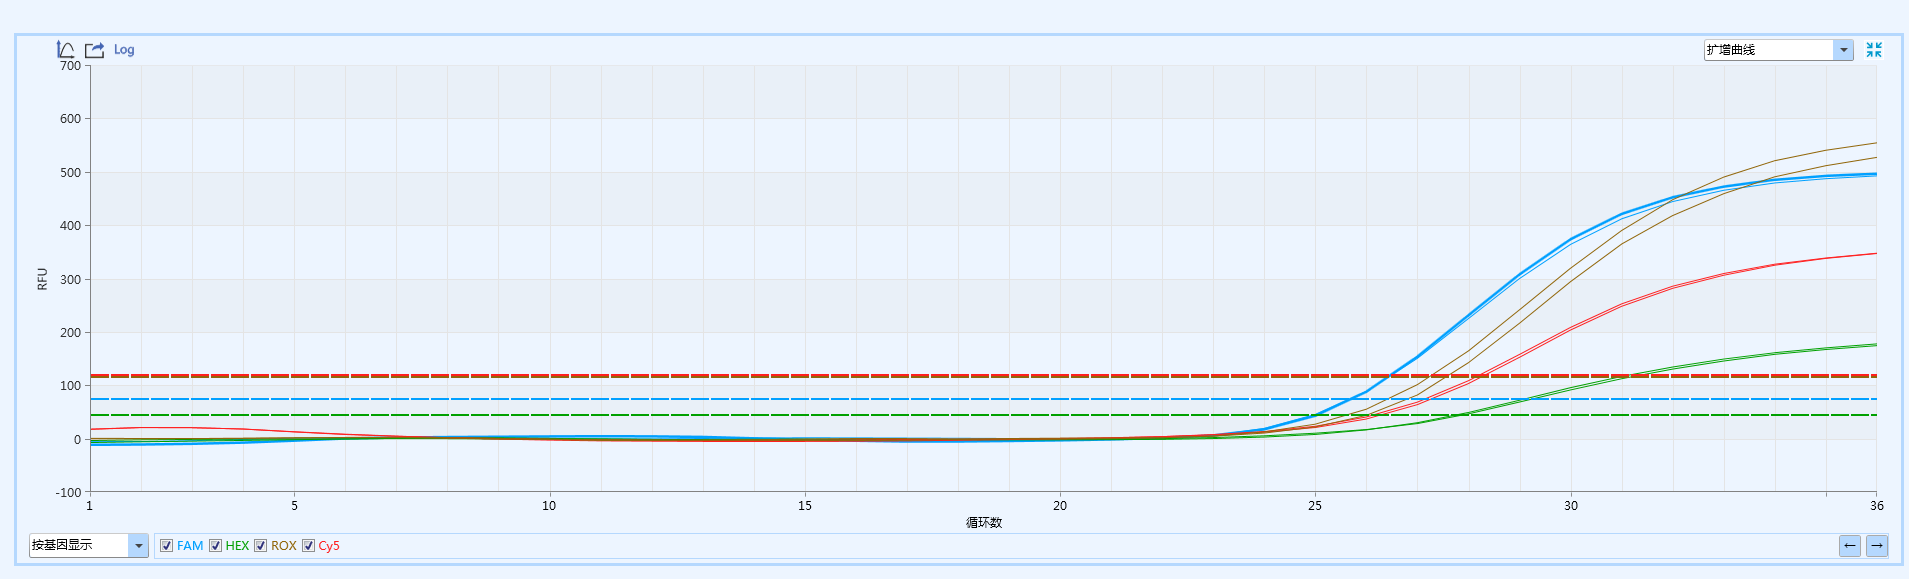The width and height of the screenshot is (1909, 579).
Task: Toggle the HEX channel checkbox
Action: pyautogui.click(x=215, y=546)
